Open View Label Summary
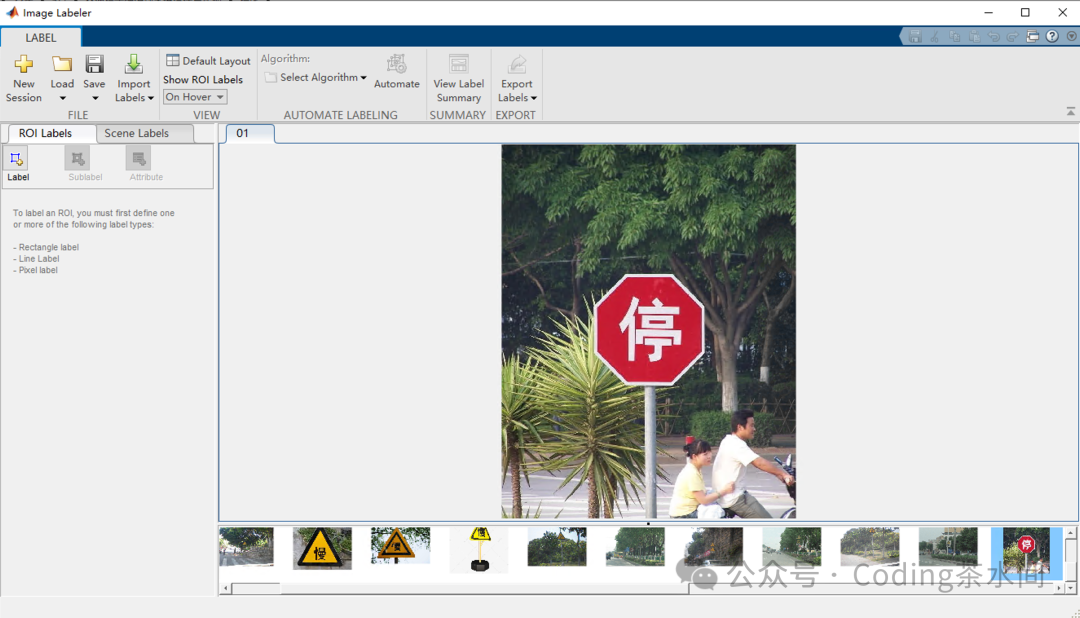The width and height of the screenshot is (1080, 618). tap(459, 79)
